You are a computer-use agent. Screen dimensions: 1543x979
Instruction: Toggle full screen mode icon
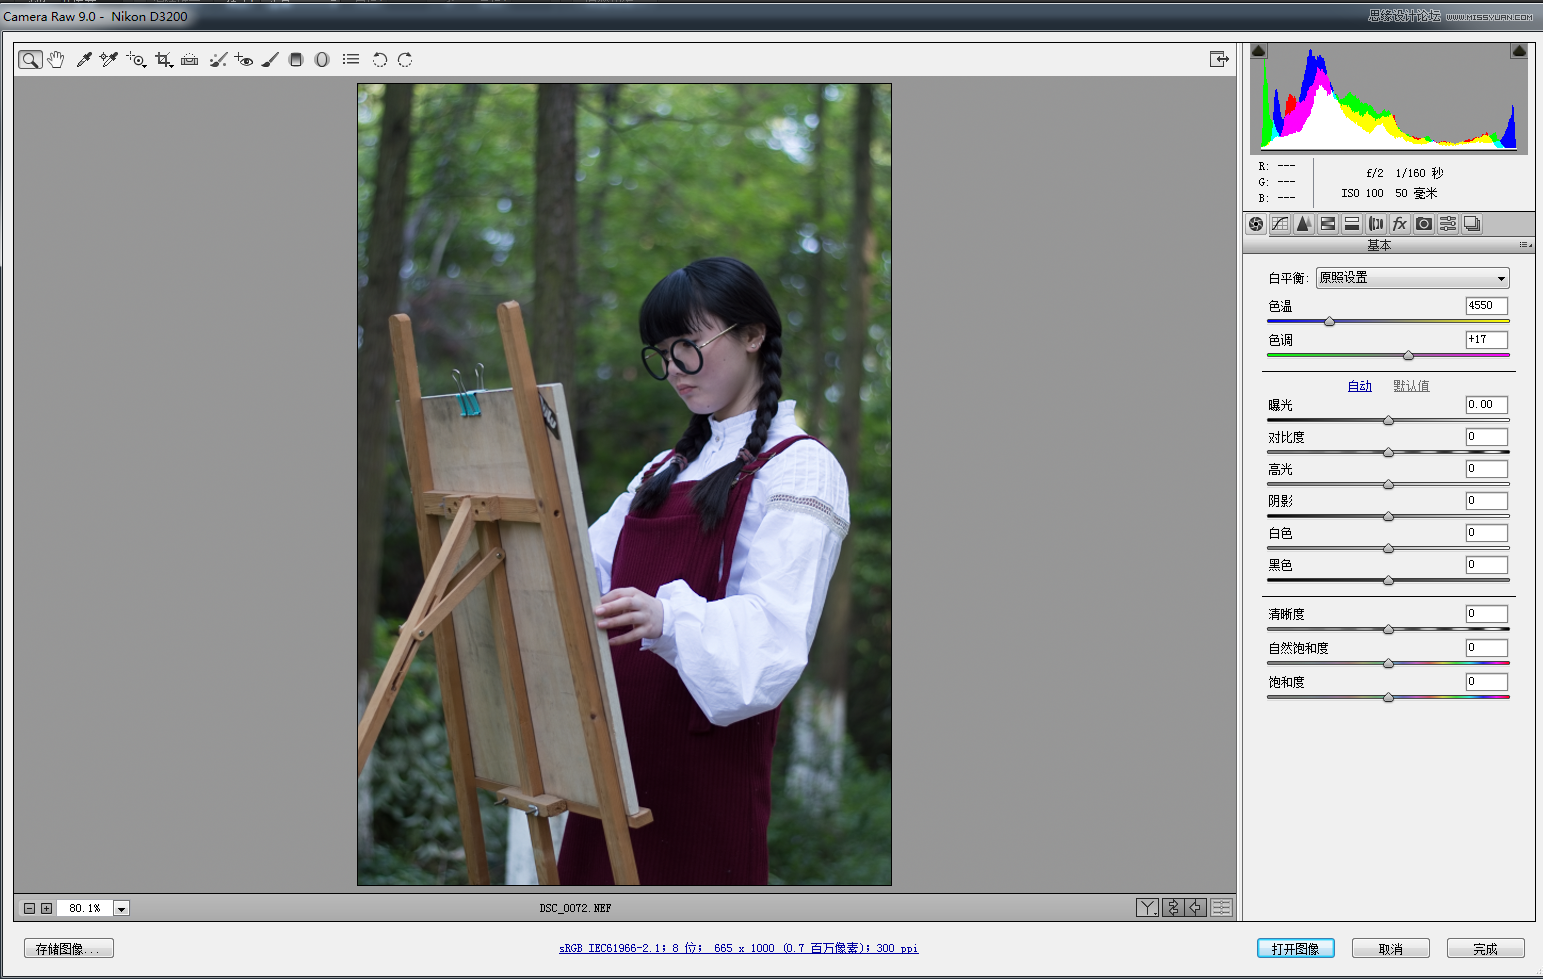coord(1219,60)
